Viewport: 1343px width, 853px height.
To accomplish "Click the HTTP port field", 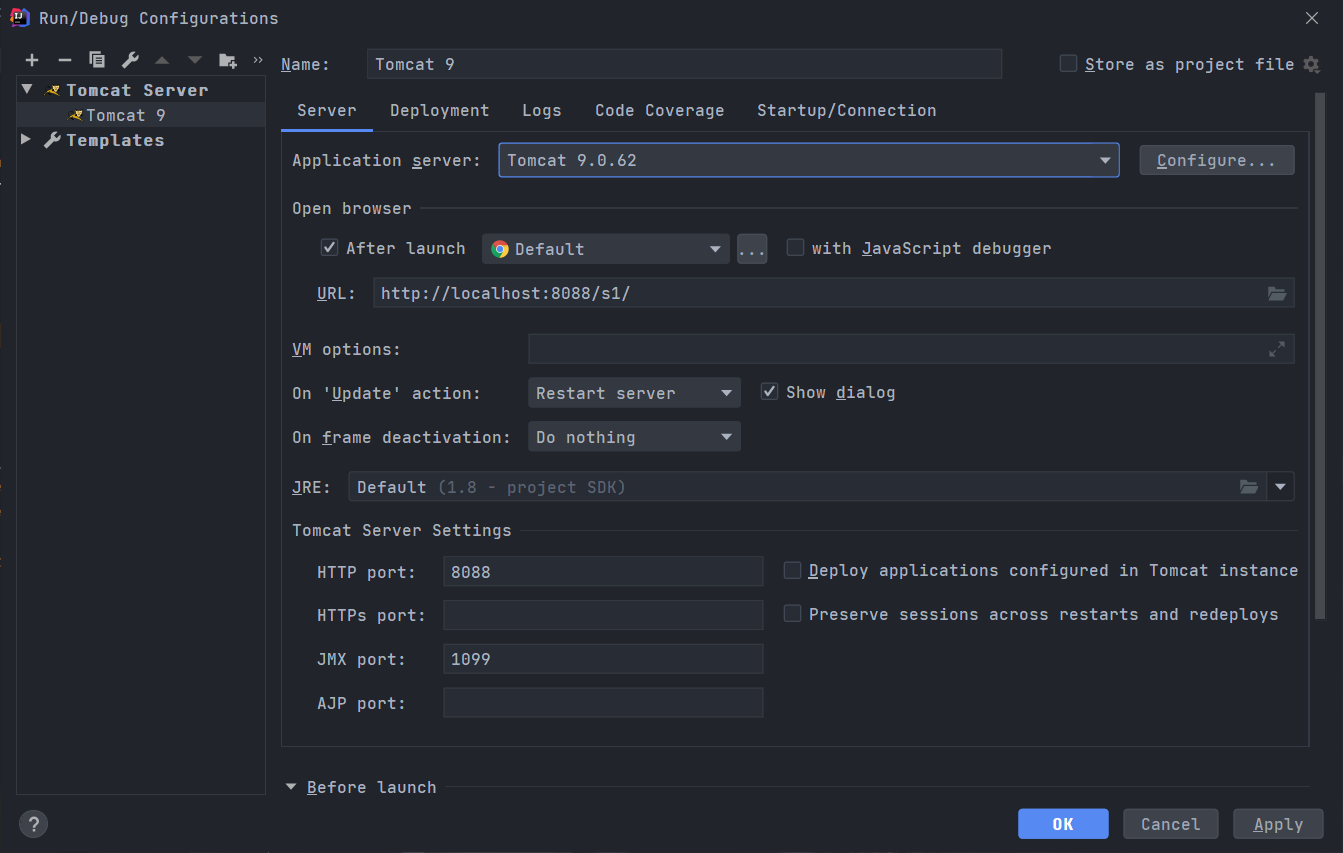I will click(x=603, y=572).
